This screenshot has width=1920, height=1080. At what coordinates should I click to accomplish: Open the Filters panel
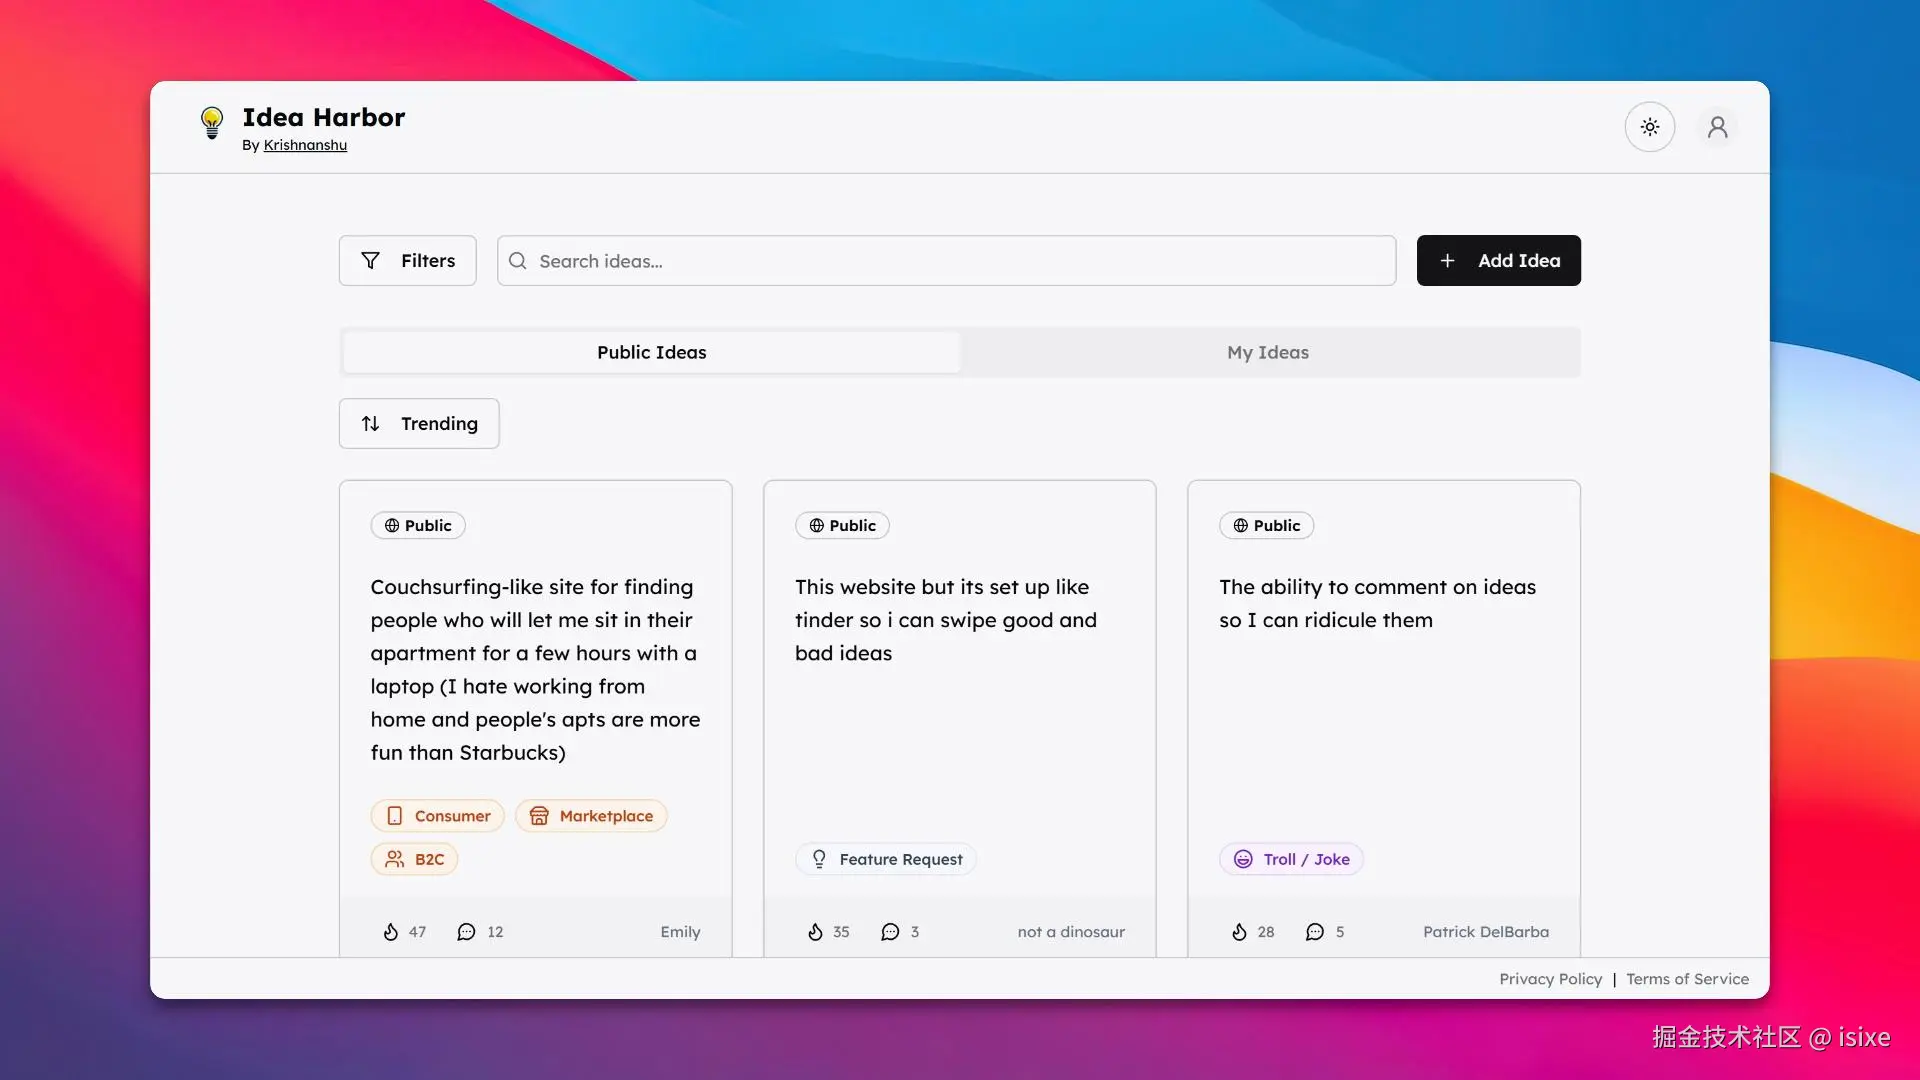pyautogui.click(x=407, y=261)
